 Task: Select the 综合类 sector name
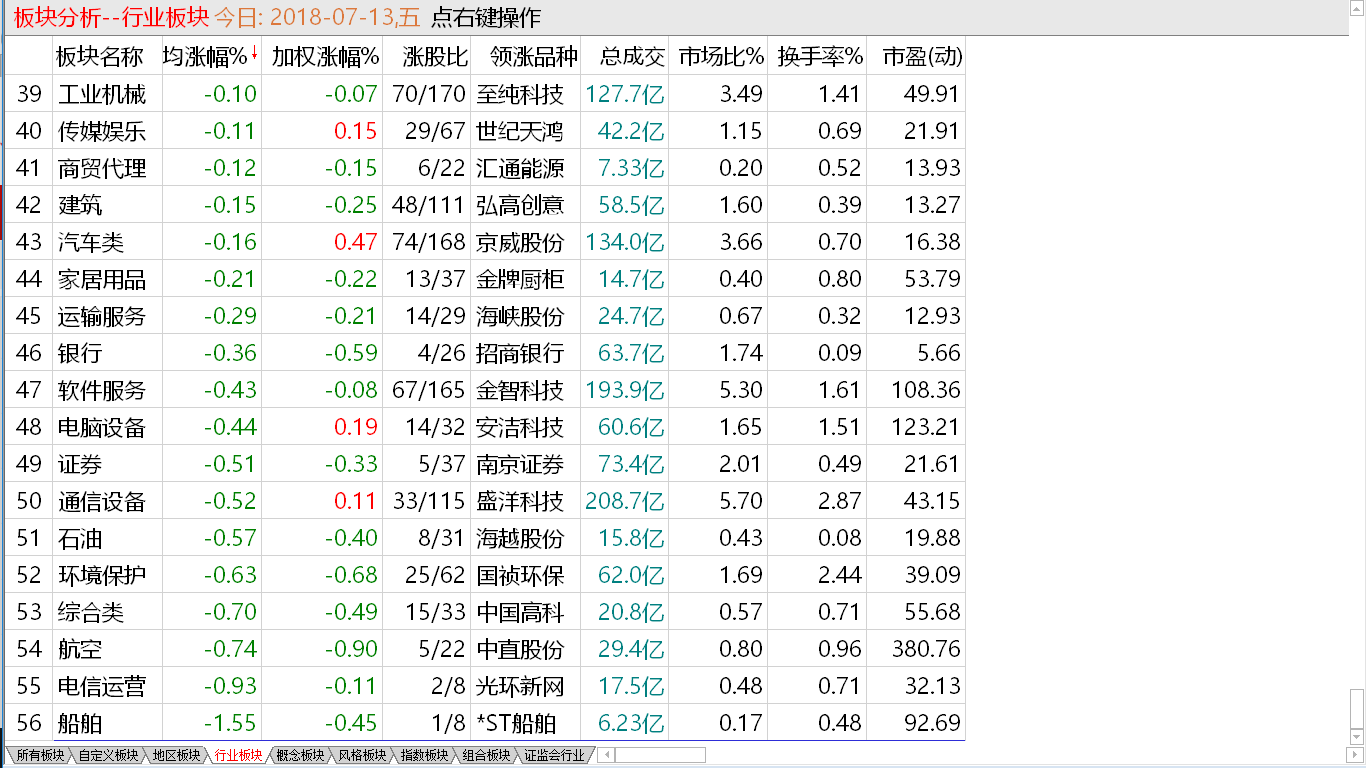click(x=91, y=612)
